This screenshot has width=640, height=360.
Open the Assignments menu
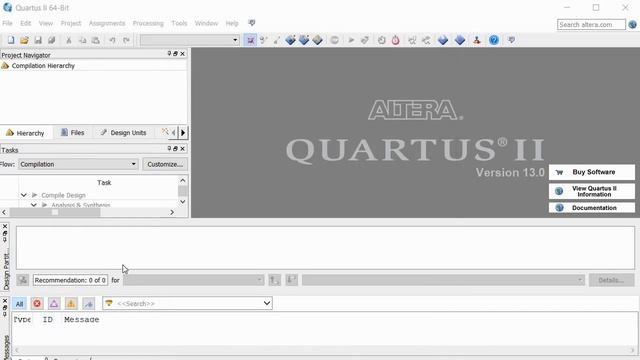[107, 23]
